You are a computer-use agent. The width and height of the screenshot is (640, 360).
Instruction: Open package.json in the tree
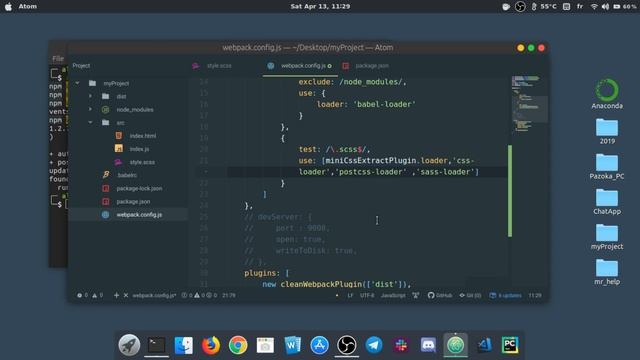point(133,202)
